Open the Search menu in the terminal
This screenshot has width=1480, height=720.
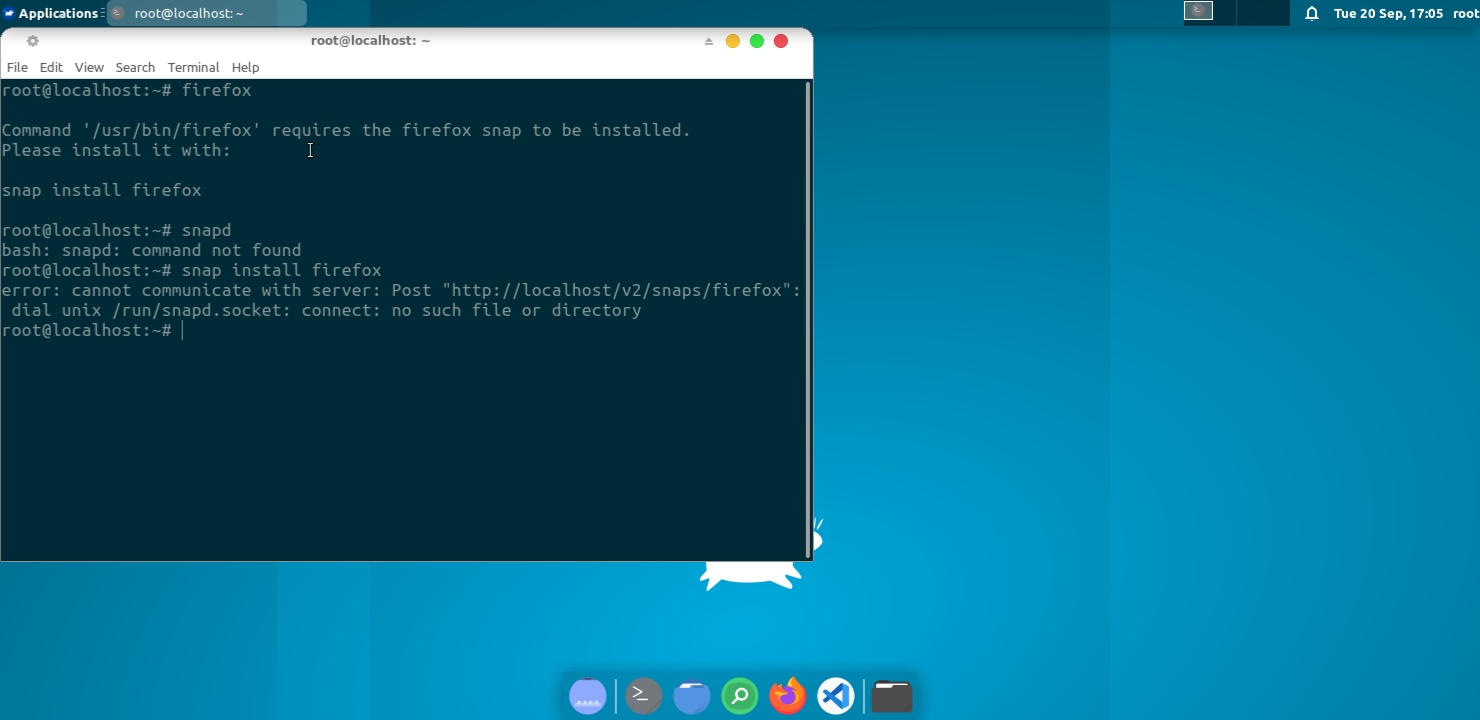(135, 67)
